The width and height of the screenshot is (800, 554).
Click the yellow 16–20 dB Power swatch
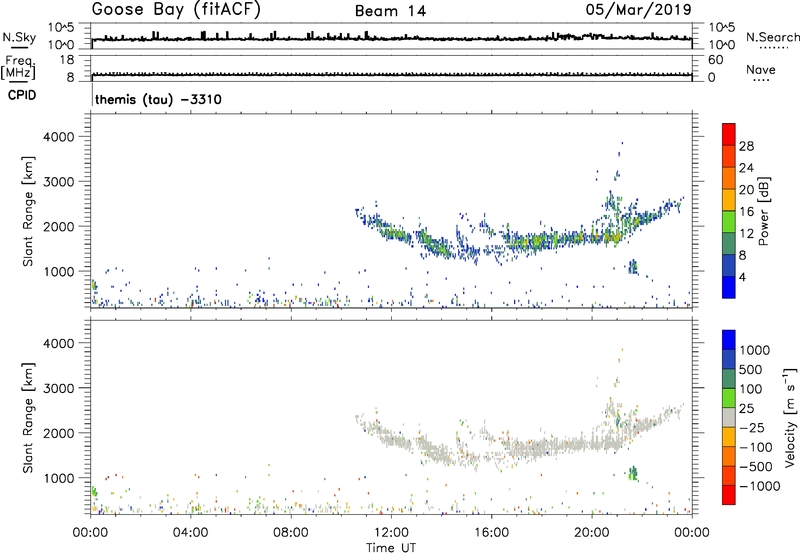click(x=729, y=199)
